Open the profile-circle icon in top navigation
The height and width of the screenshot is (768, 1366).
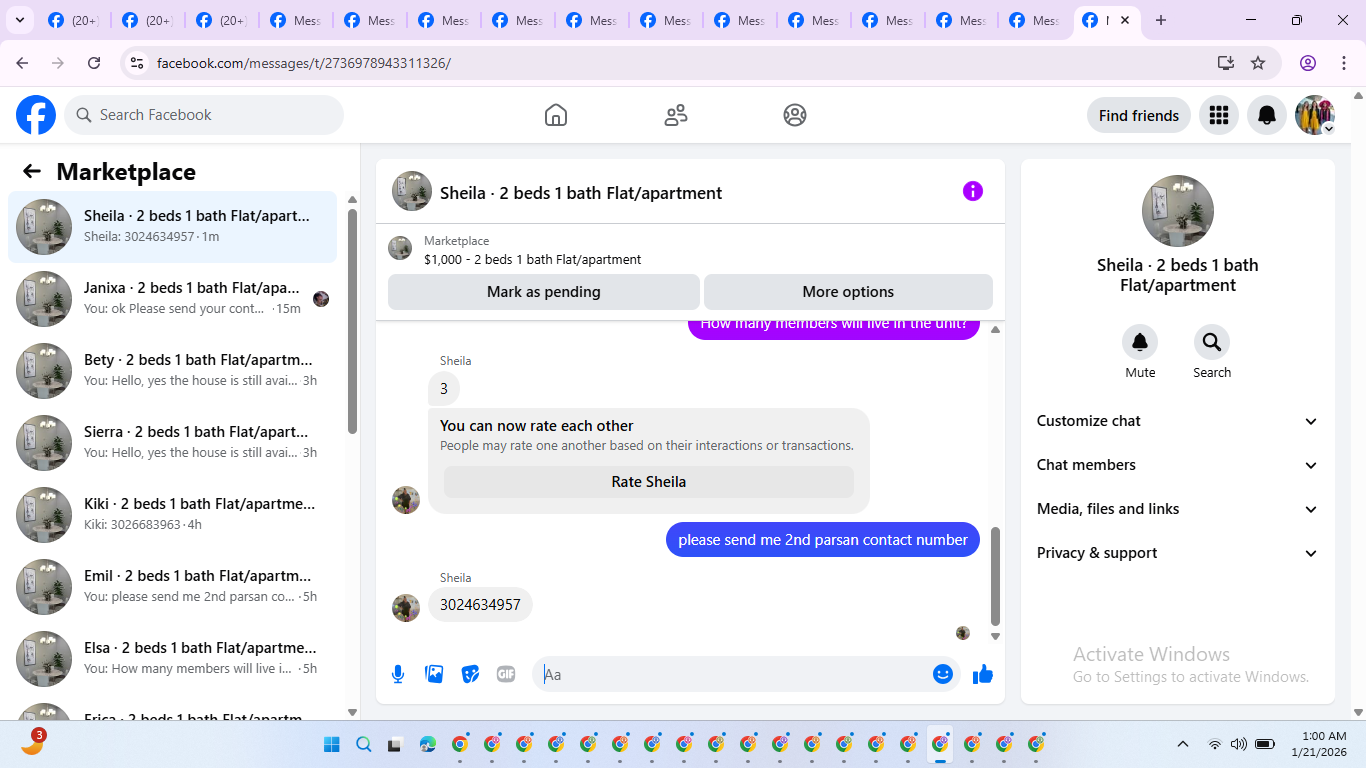click(x=795, y=115)
